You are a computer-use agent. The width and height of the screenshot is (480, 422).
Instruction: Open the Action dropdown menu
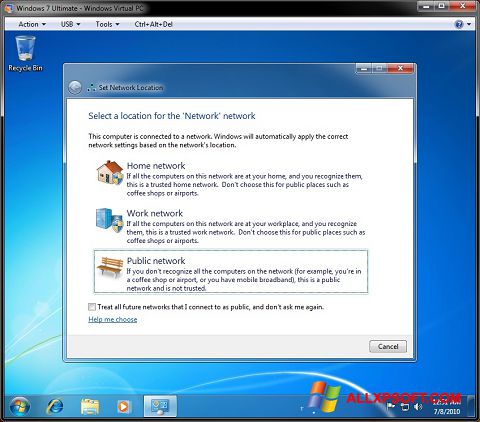(x=32, y=24)
